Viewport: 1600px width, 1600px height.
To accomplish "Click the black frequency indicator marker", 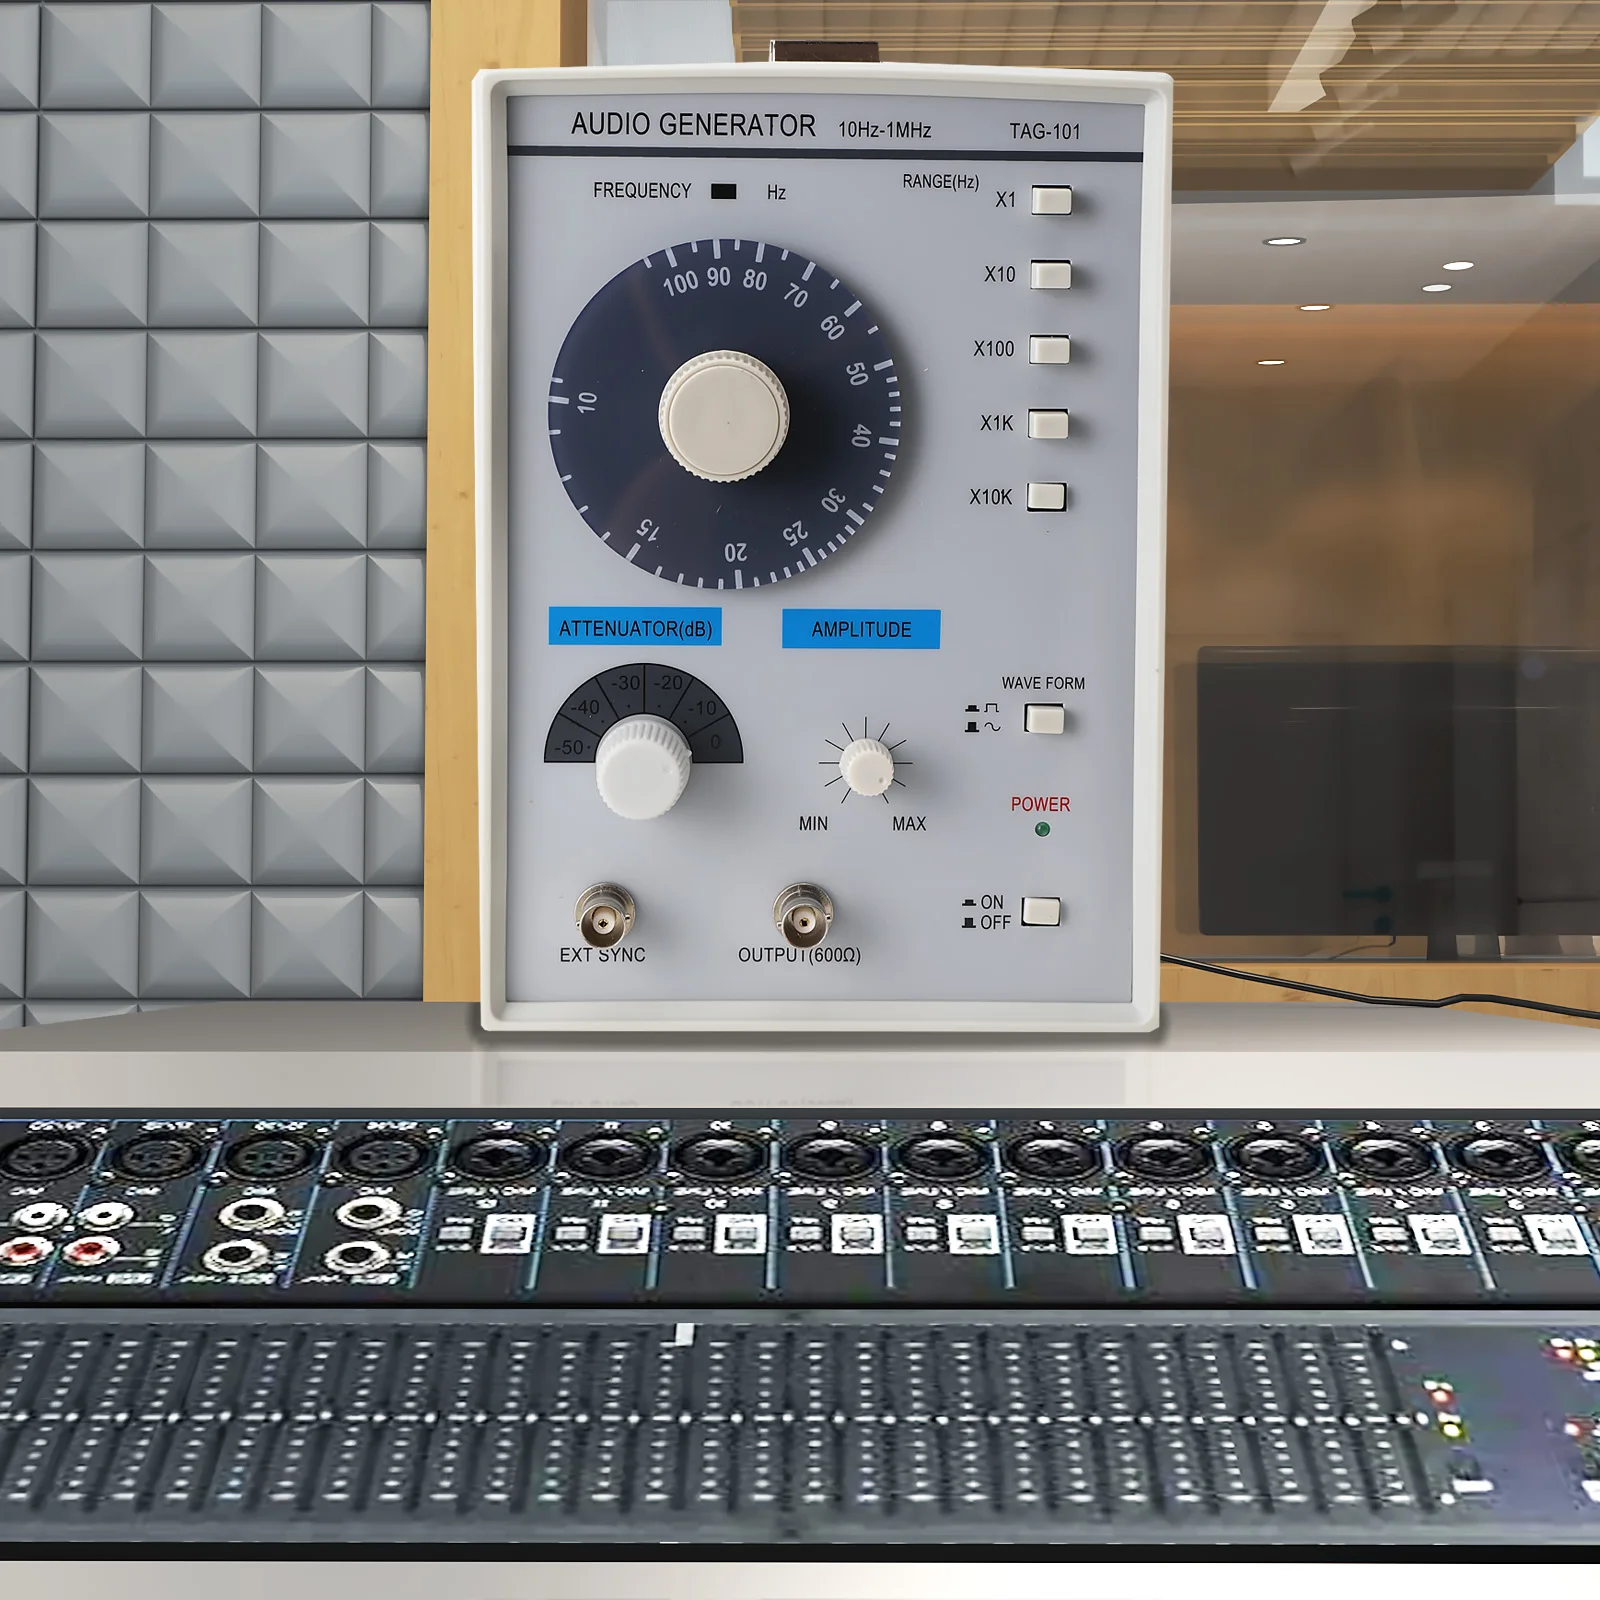I will click(723, 191).
